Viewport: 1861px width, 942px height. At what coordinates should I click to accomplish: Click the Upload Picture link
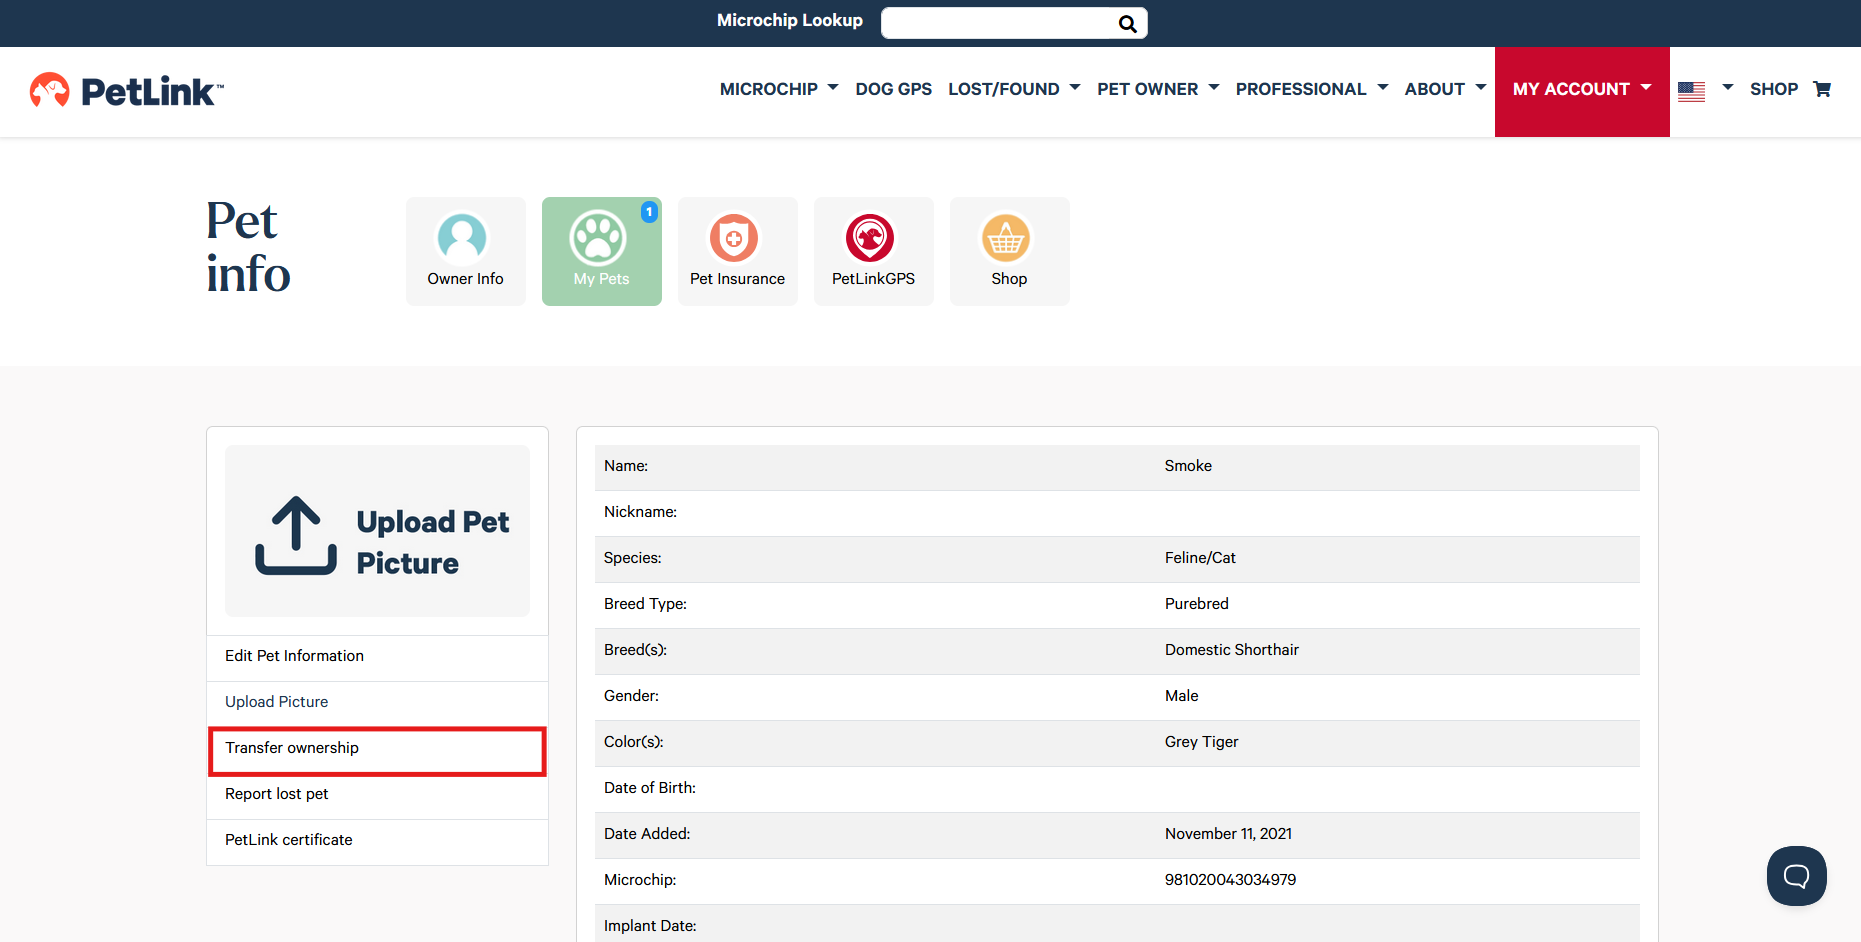276,702
